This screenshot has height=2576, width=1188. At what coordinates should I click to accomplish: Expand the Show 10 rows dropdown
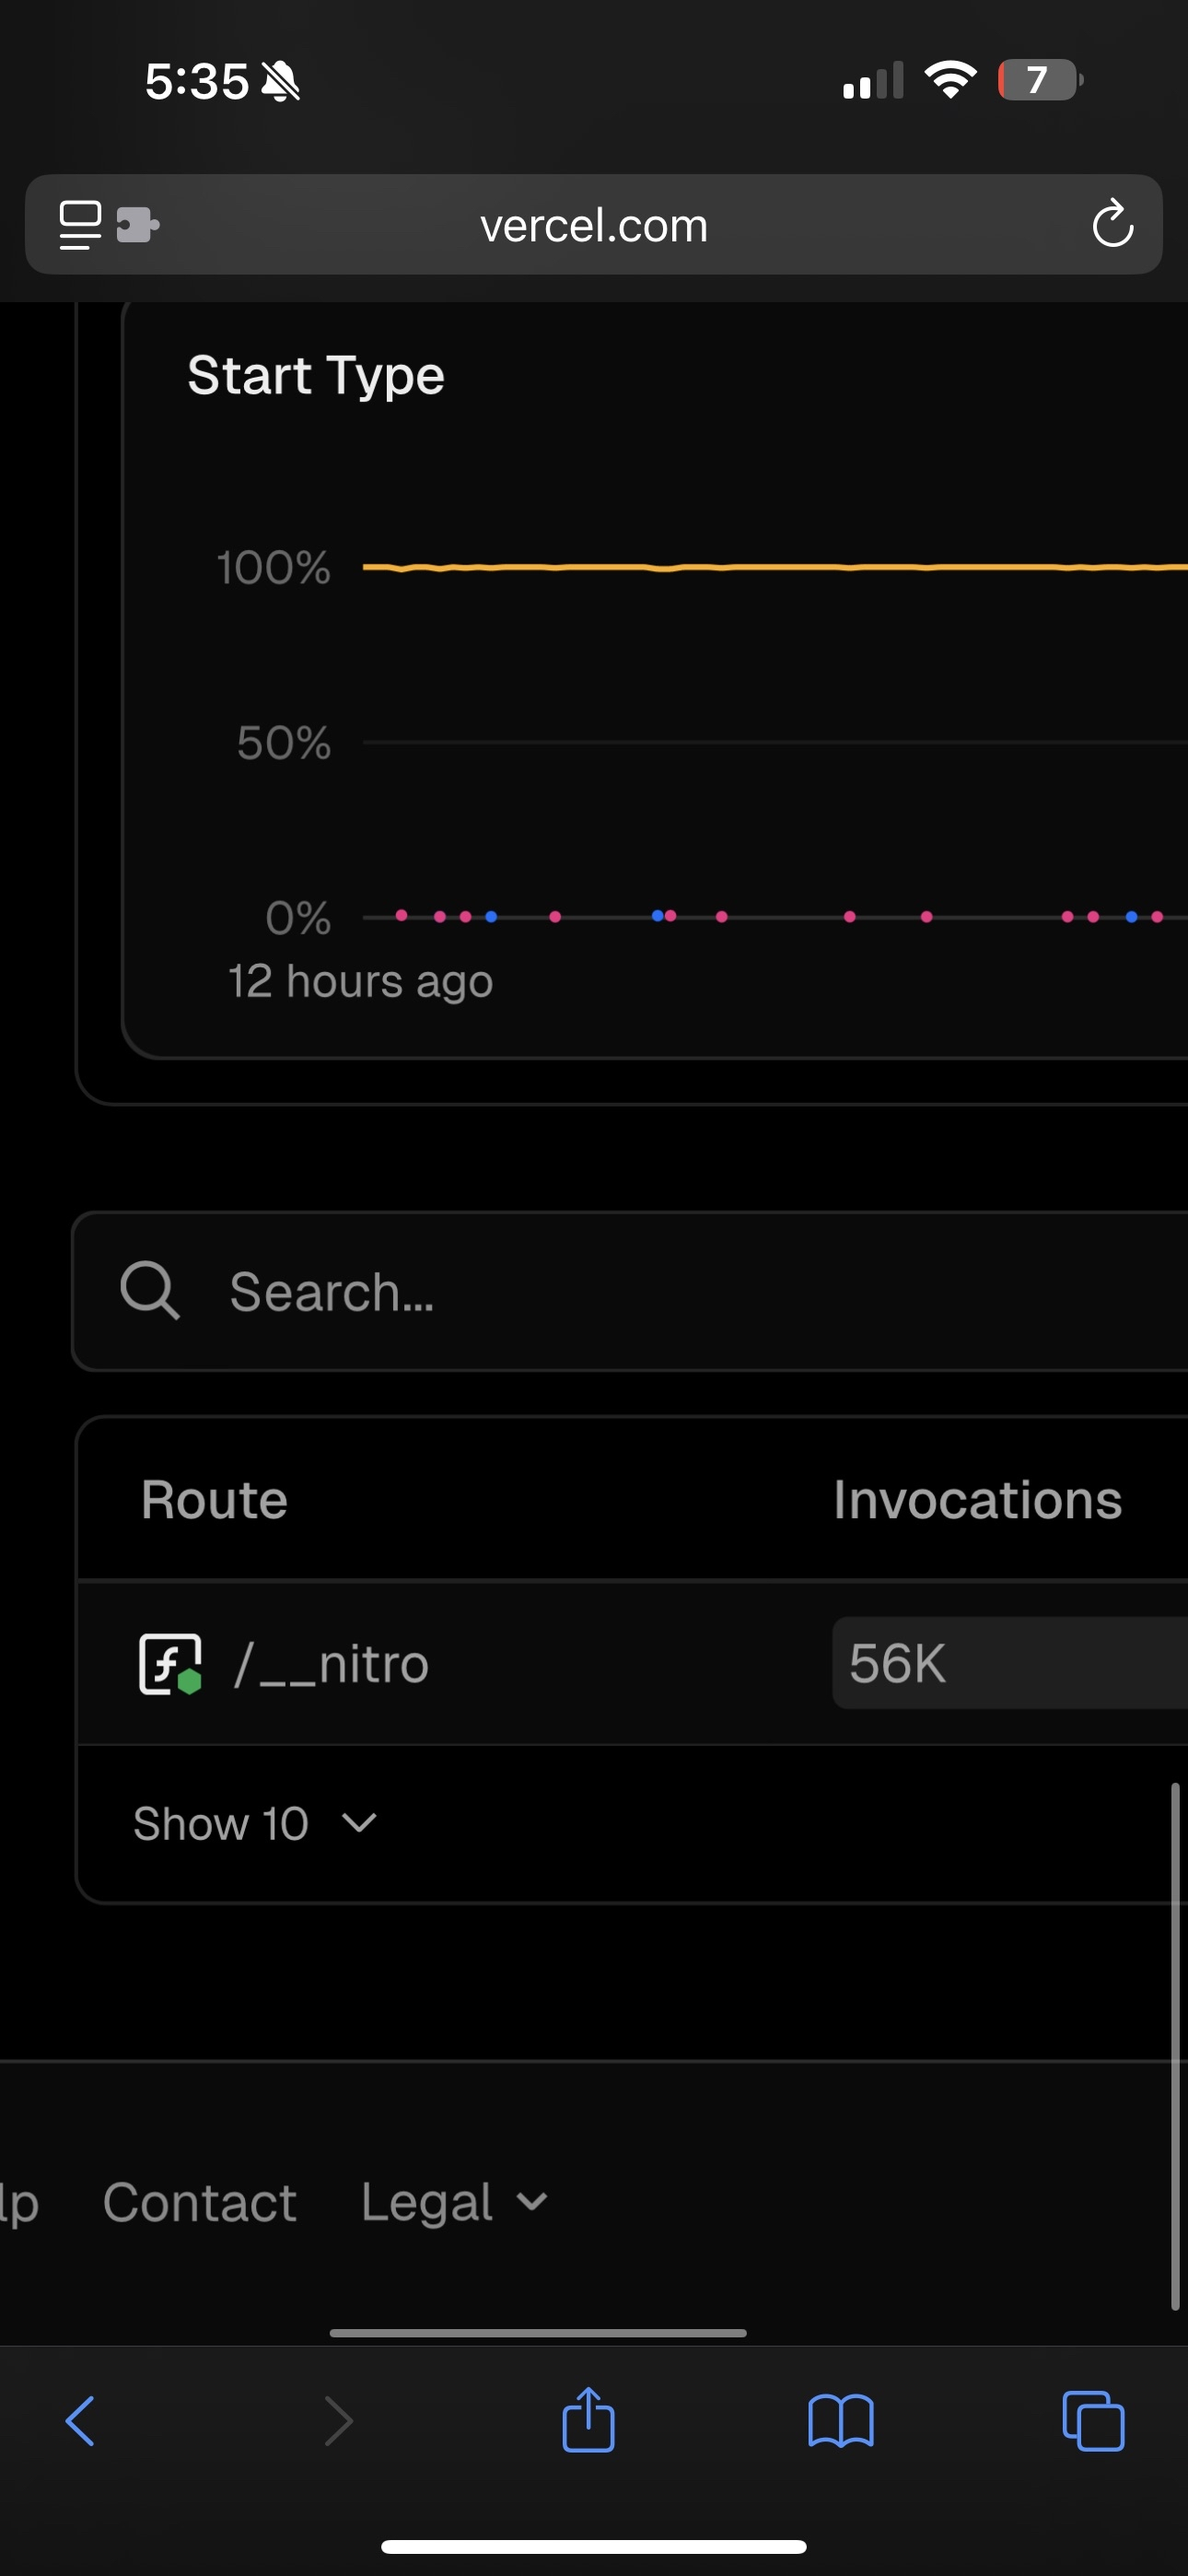(x=255, y=1823)
